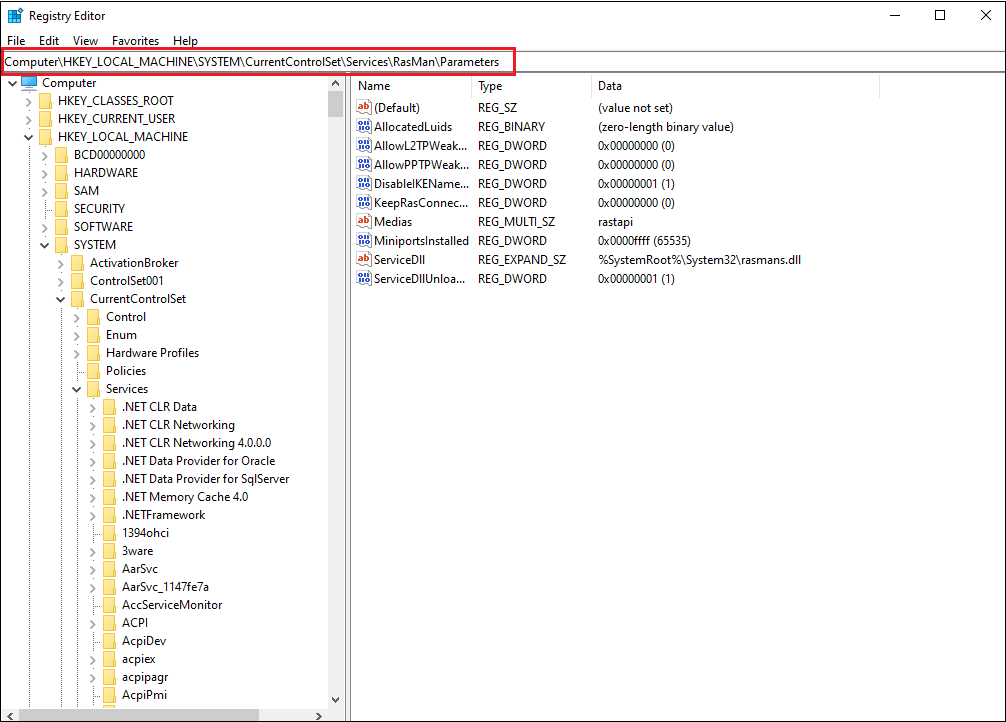
Task: Select the Control key in tree
Action: [x=126, y=316]
